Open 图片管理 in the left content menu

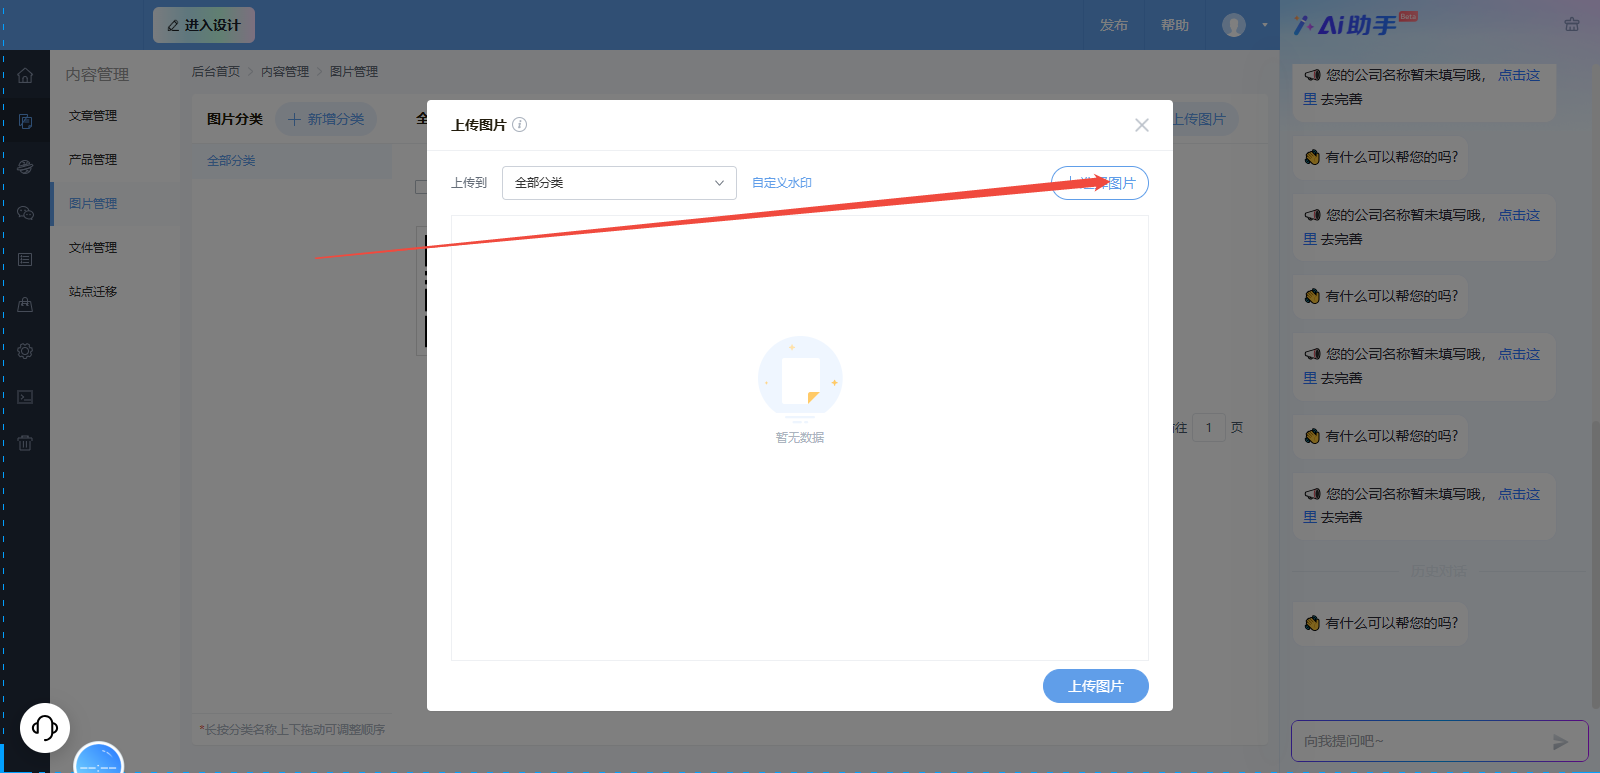click(x=93, y=204)
